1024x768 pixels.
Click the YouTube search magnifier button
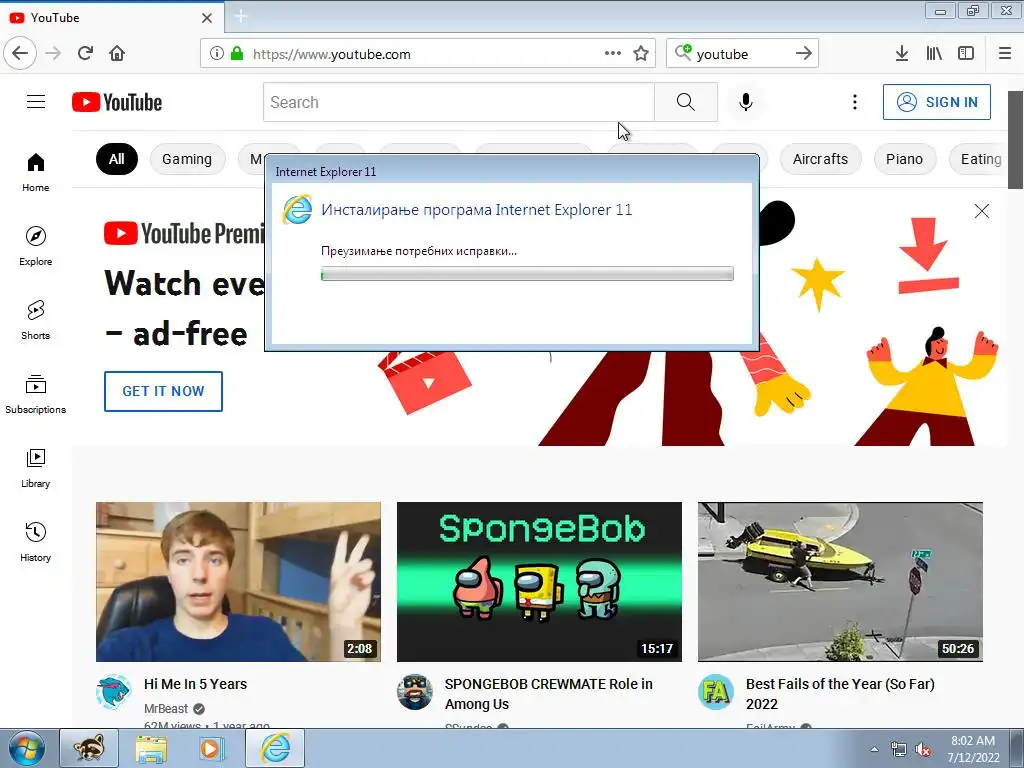[x=686, y=102]
